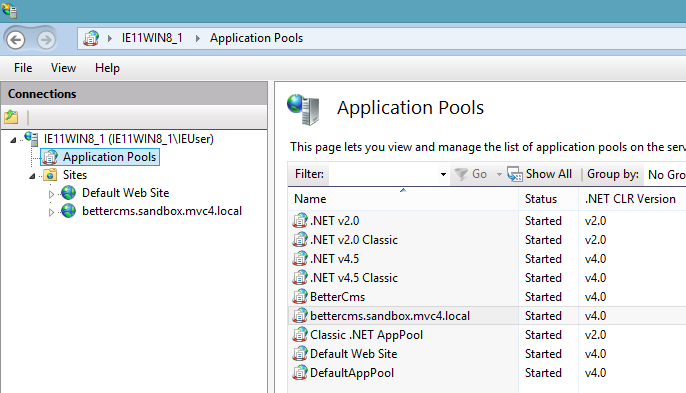The width and height of the screenshot is (686, 393).
Task: Click IE11WIN8_1 in the address breadcrumb
Action: click(152, 38)
